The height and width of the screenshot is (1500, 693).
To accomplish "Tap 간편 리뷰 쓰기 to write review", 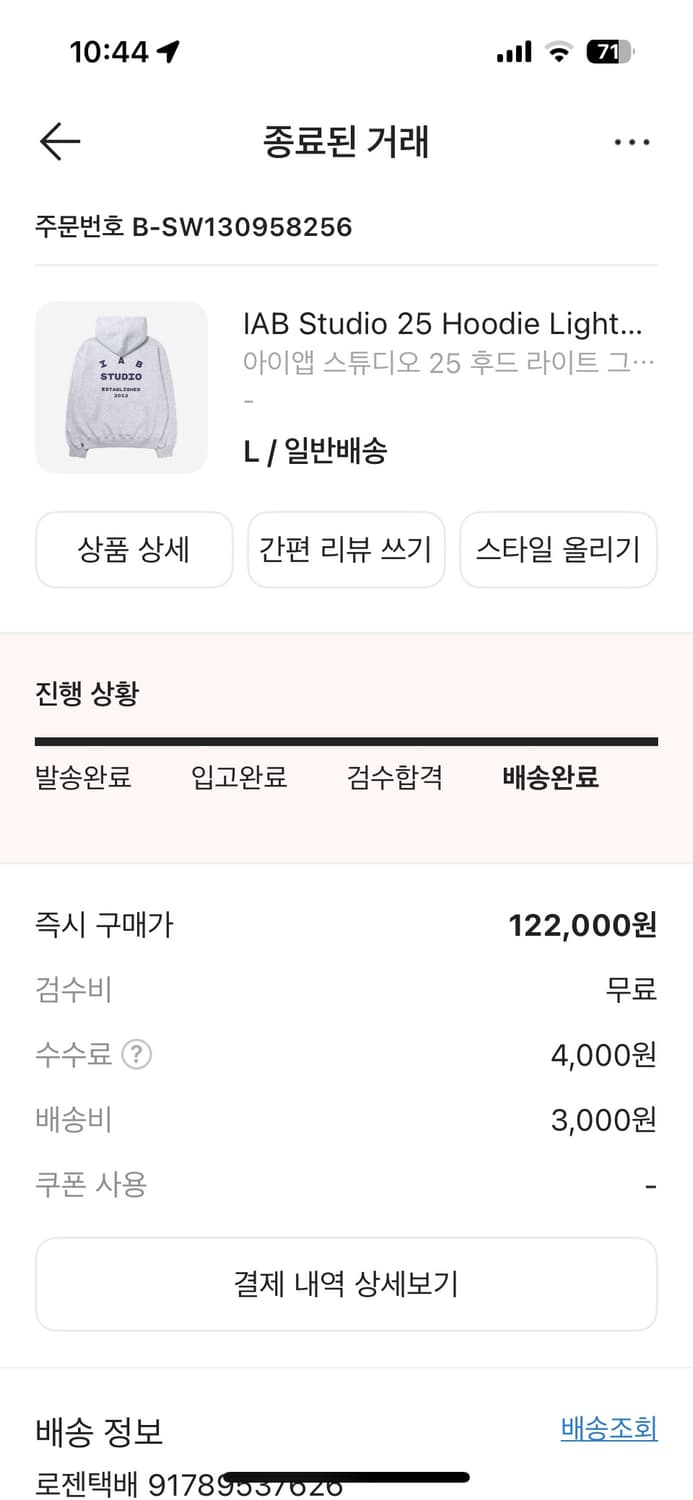I will click(345, 549).
